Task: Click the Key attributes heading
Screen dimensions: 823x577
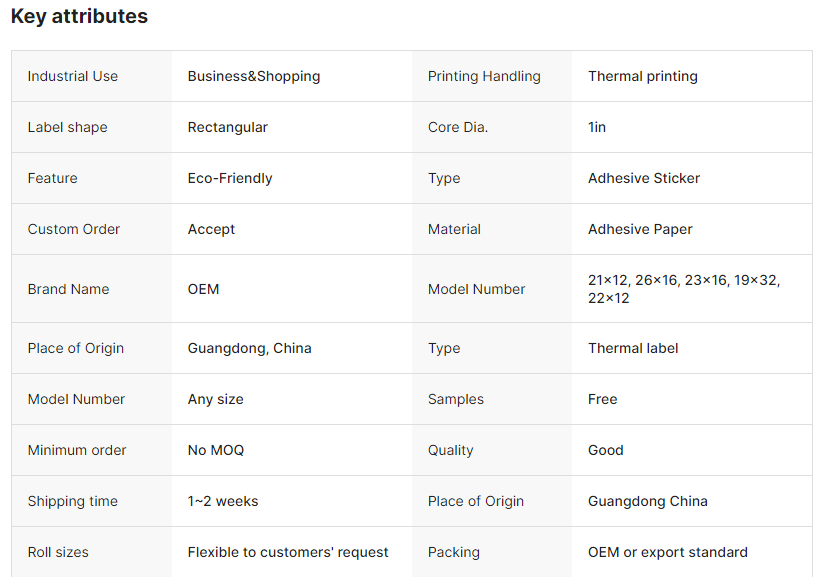Action: coord(79,16)
